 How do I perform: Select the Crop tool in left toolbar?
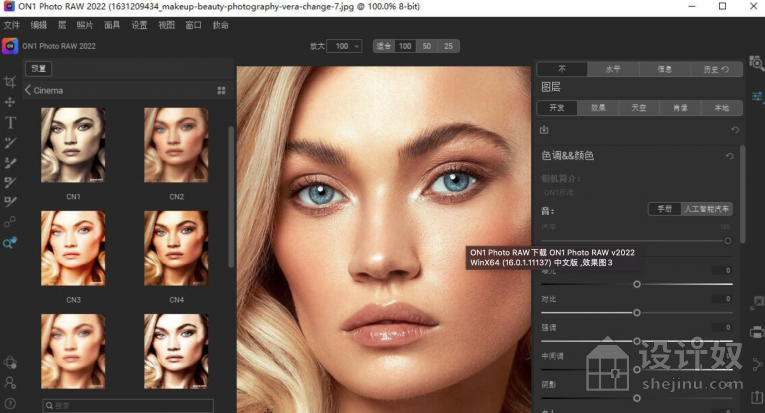10,82
